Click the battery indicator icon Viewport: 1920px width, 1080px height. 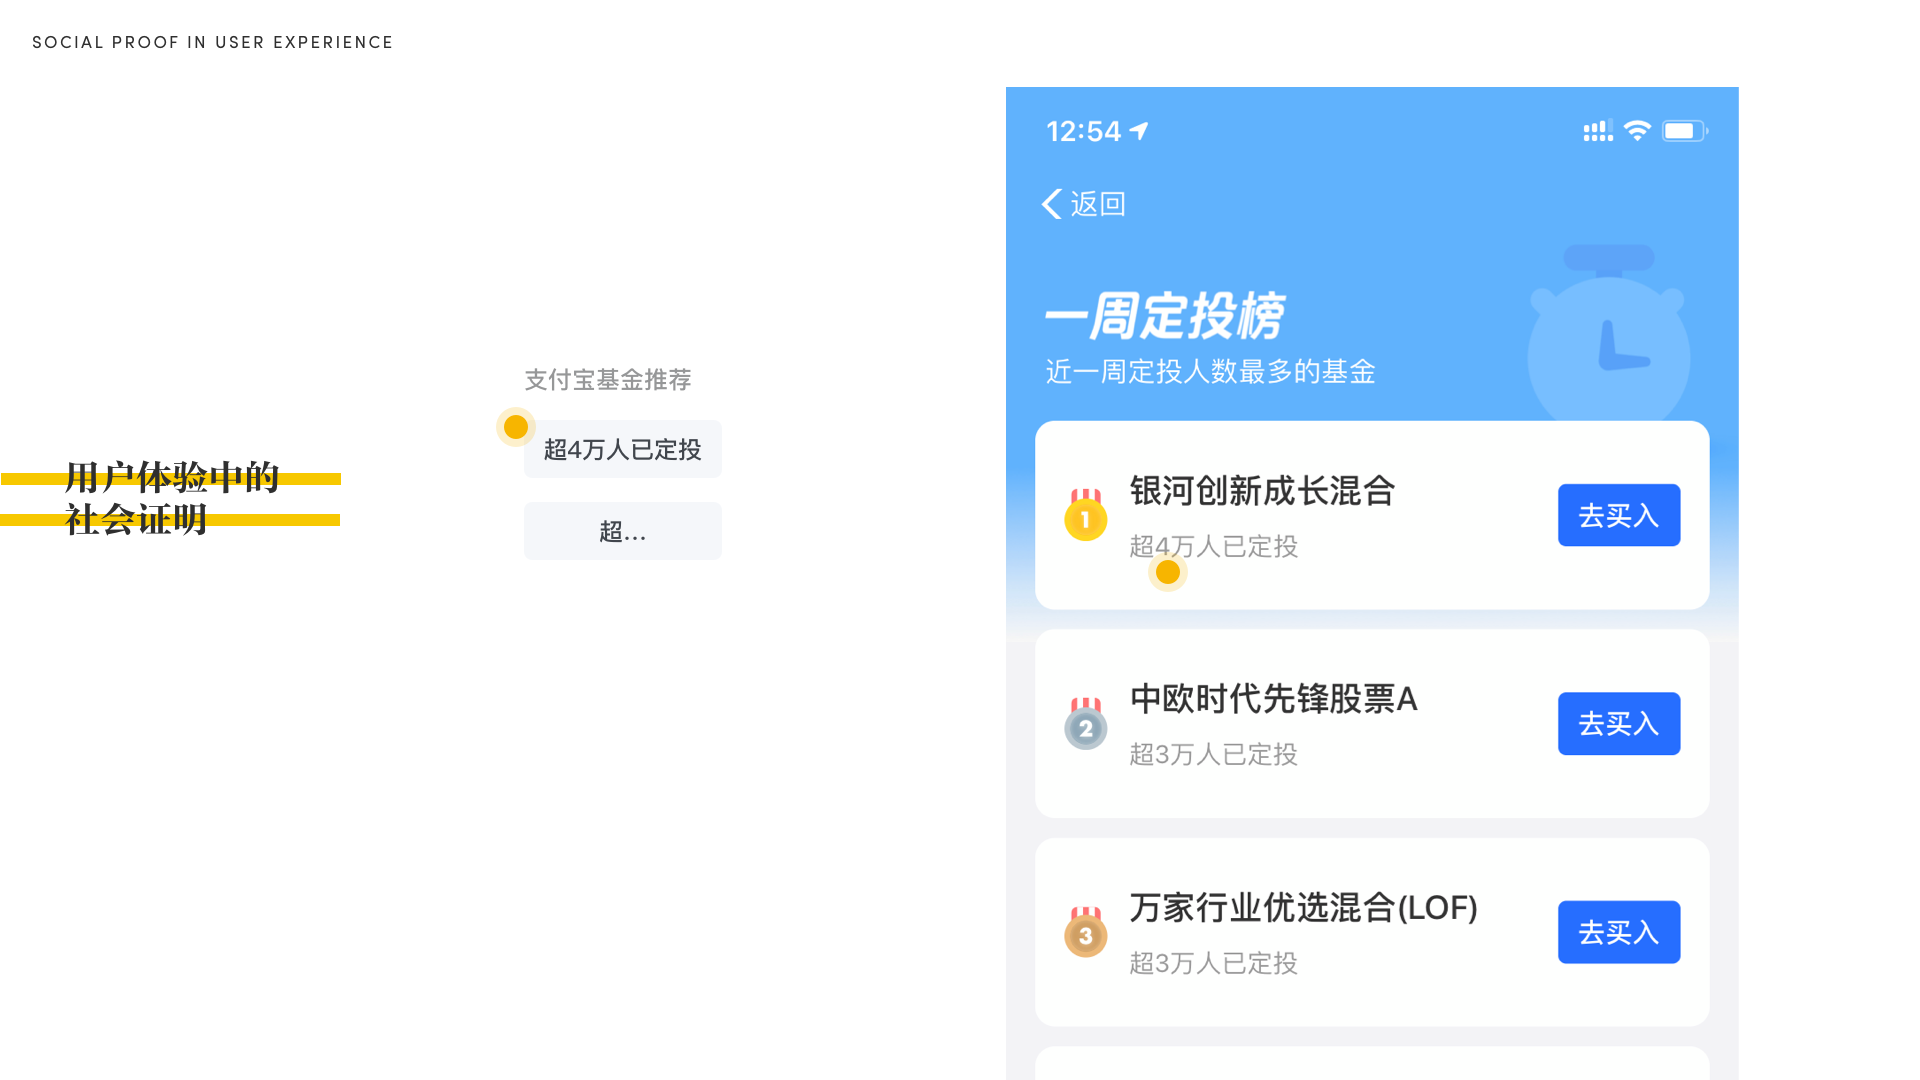tap(1685, 131)
